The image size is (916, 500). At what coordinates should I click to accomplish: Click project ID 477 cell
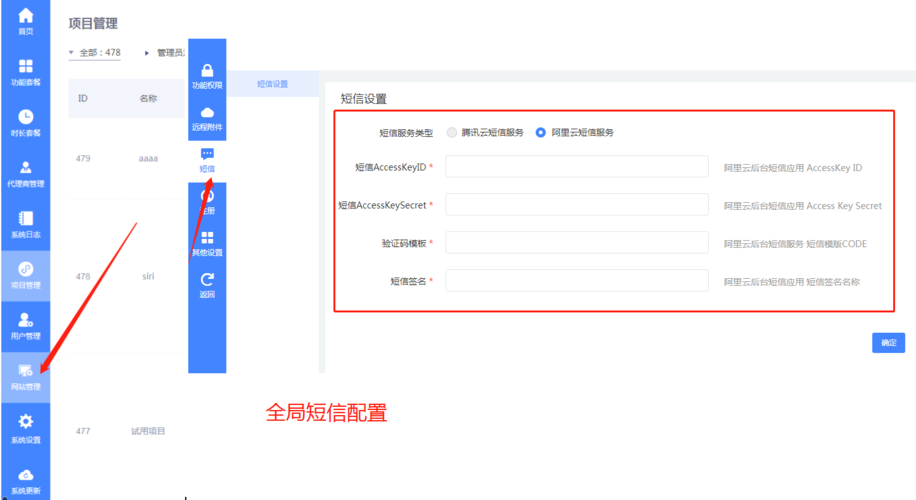pyautogui.click(x=83, y=431)
